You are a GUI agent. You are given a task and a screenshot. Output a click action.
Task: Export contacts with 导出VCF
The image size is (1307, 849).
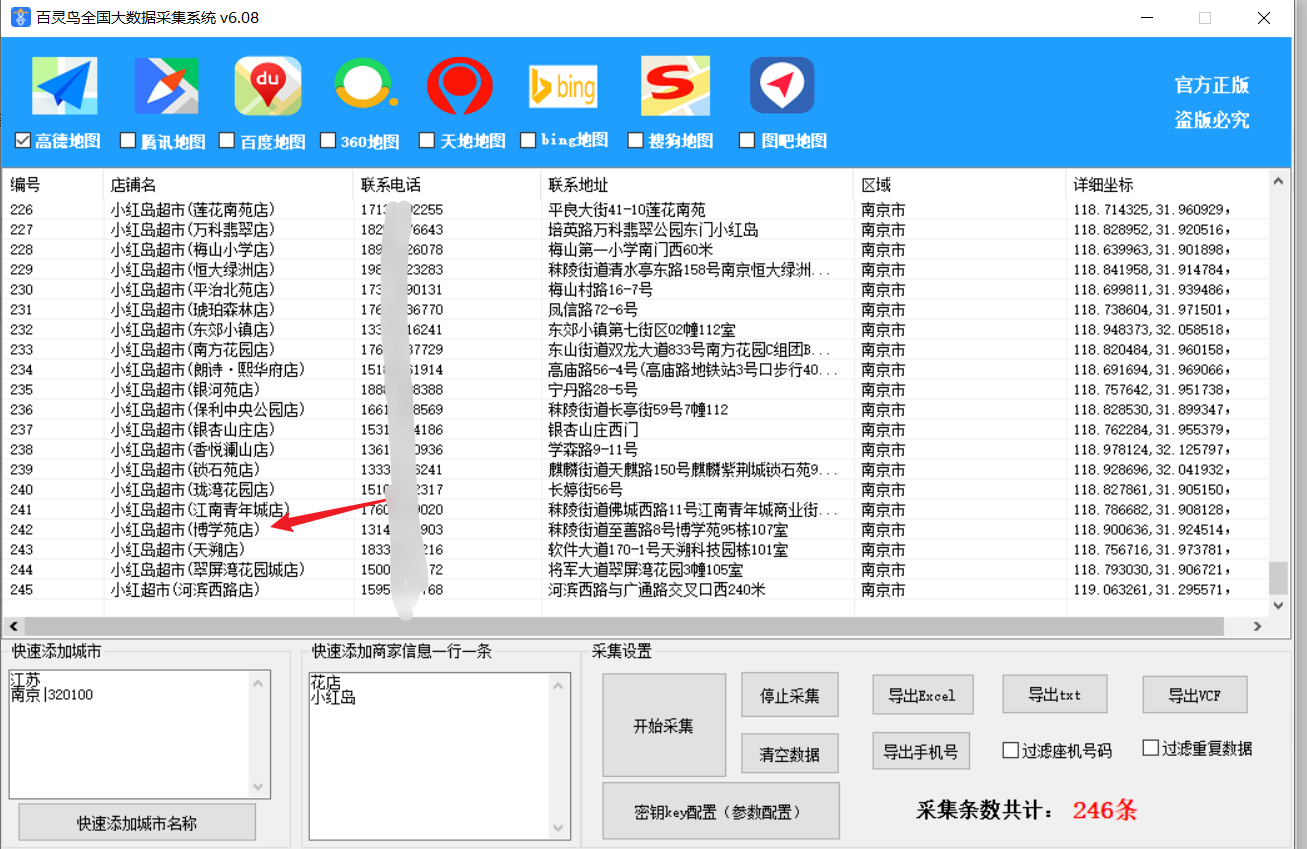click(x=1195, y=695)
